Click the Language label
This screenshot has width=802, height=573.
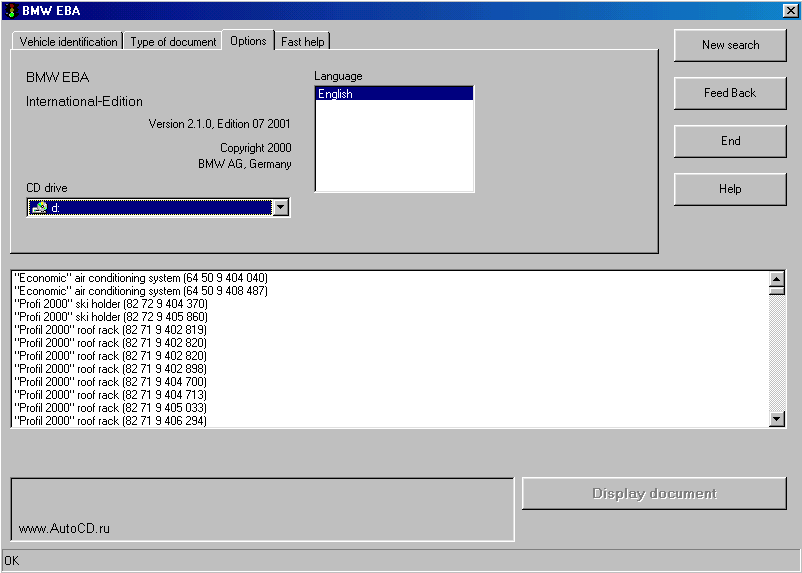point(338,76)
